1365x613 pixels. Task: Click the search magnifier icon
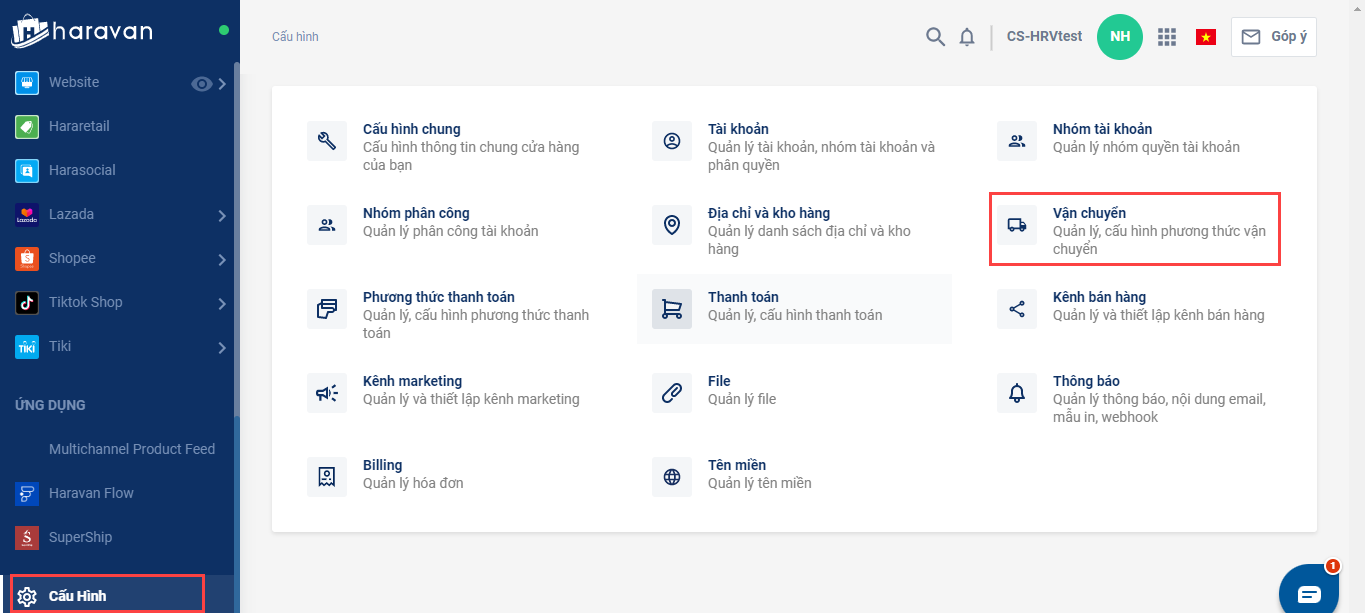[x=935, y=37]
